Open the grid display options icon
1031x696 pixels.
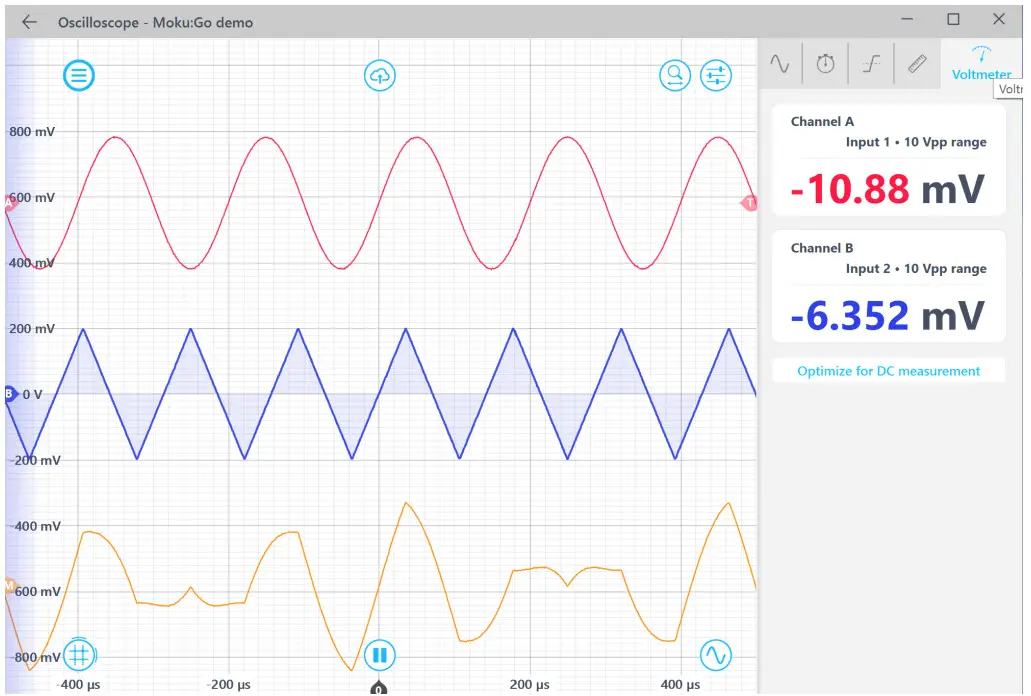tap(79, 655)
